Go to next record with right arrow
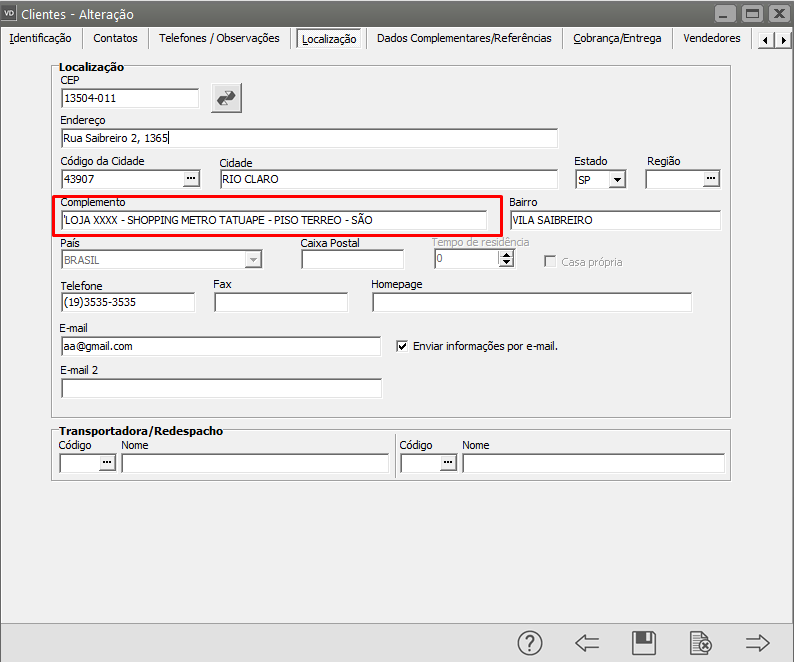The image size is (794, 662). [x=757, y=643]
